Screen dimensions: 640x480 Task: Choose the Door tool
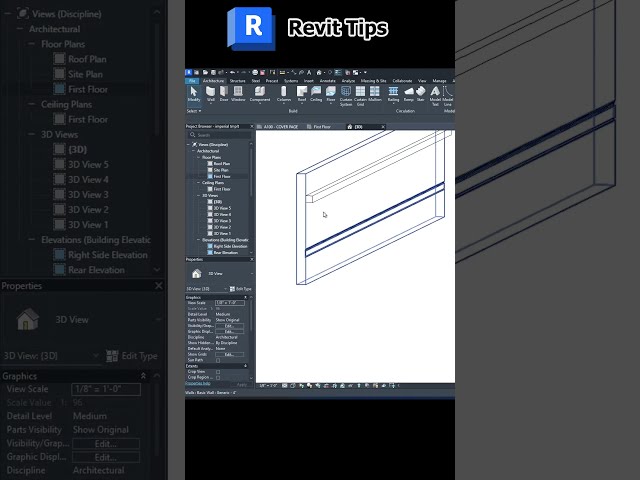click(x=224, y=94)
